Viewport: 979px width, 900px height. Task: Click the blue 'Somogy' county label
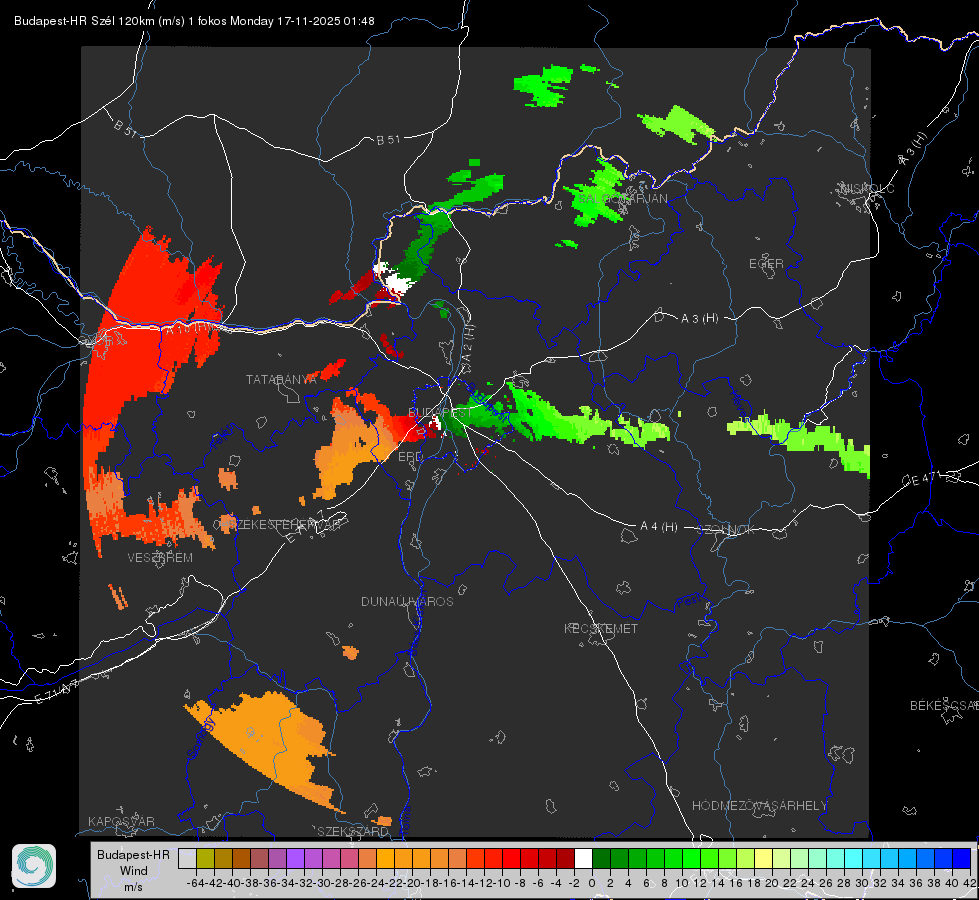click(201, 738)
